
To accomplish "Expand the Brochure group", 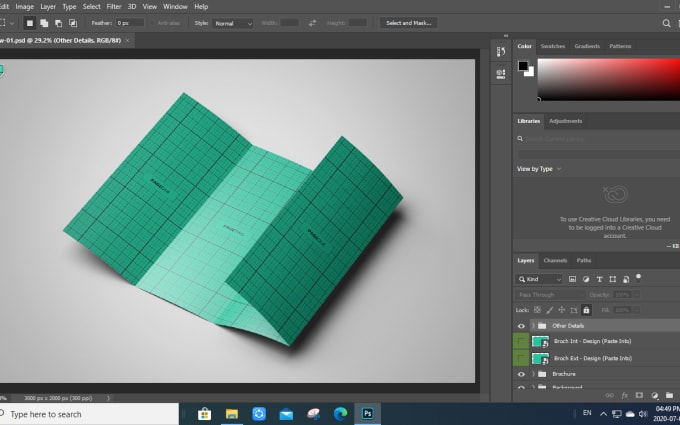I will (x=533, y=374).
